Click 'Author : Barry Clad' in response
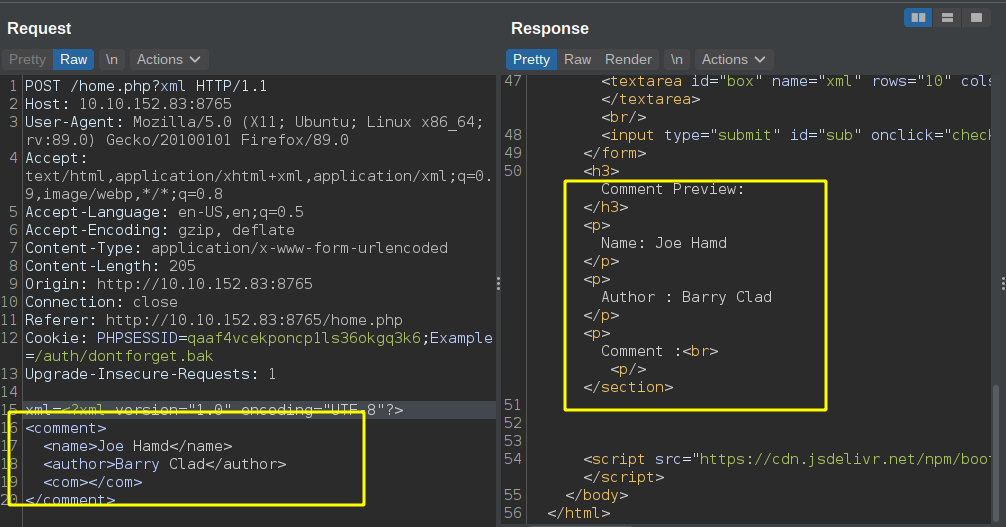1006x527 pixels. pyautogui.click(x=686, y=297)
